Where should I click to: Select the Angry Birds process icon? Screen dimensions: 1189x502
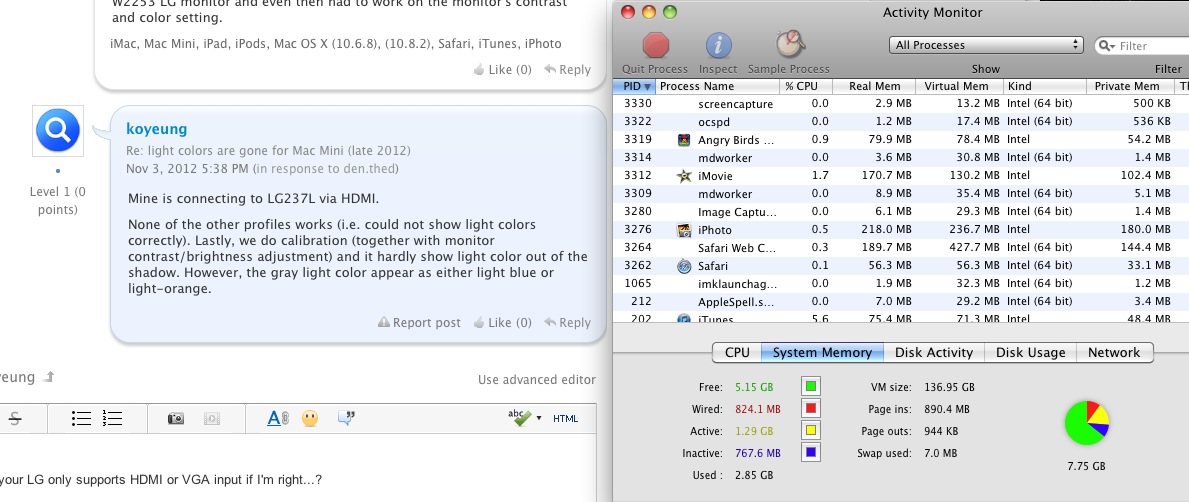pos(684,140)
